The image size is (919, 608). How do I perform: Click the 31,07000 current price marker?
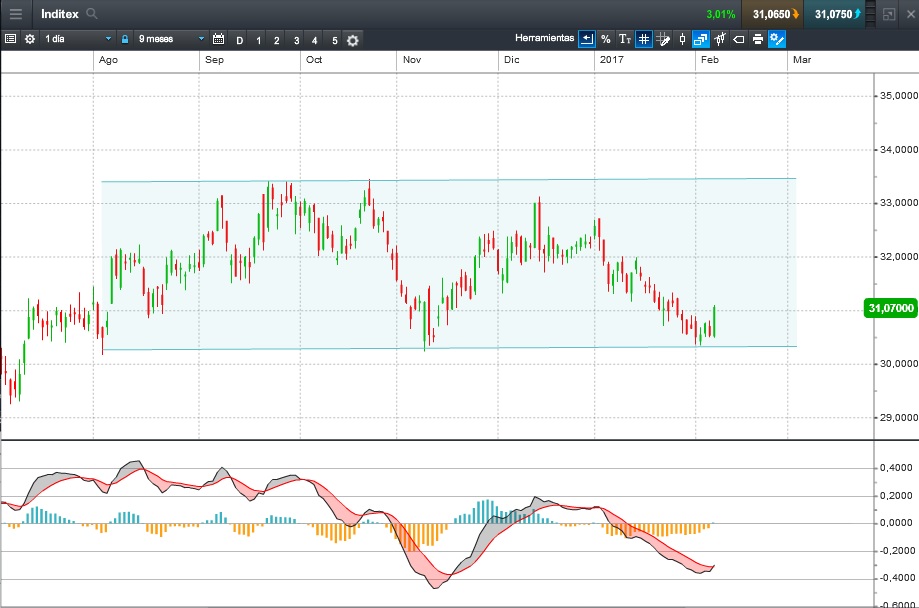coord(889,309)
